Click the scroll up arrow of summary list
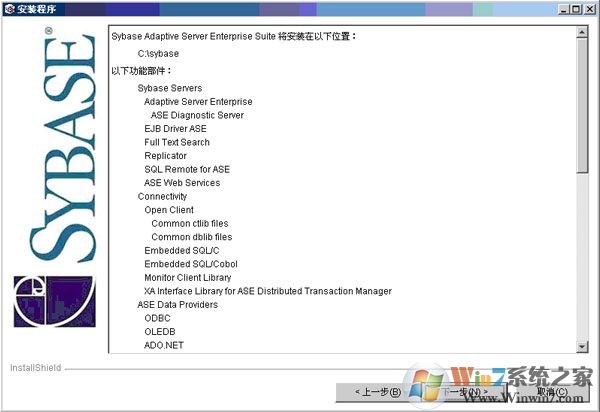This screenshot has width=600, height=412. click(x=582, y=32)
